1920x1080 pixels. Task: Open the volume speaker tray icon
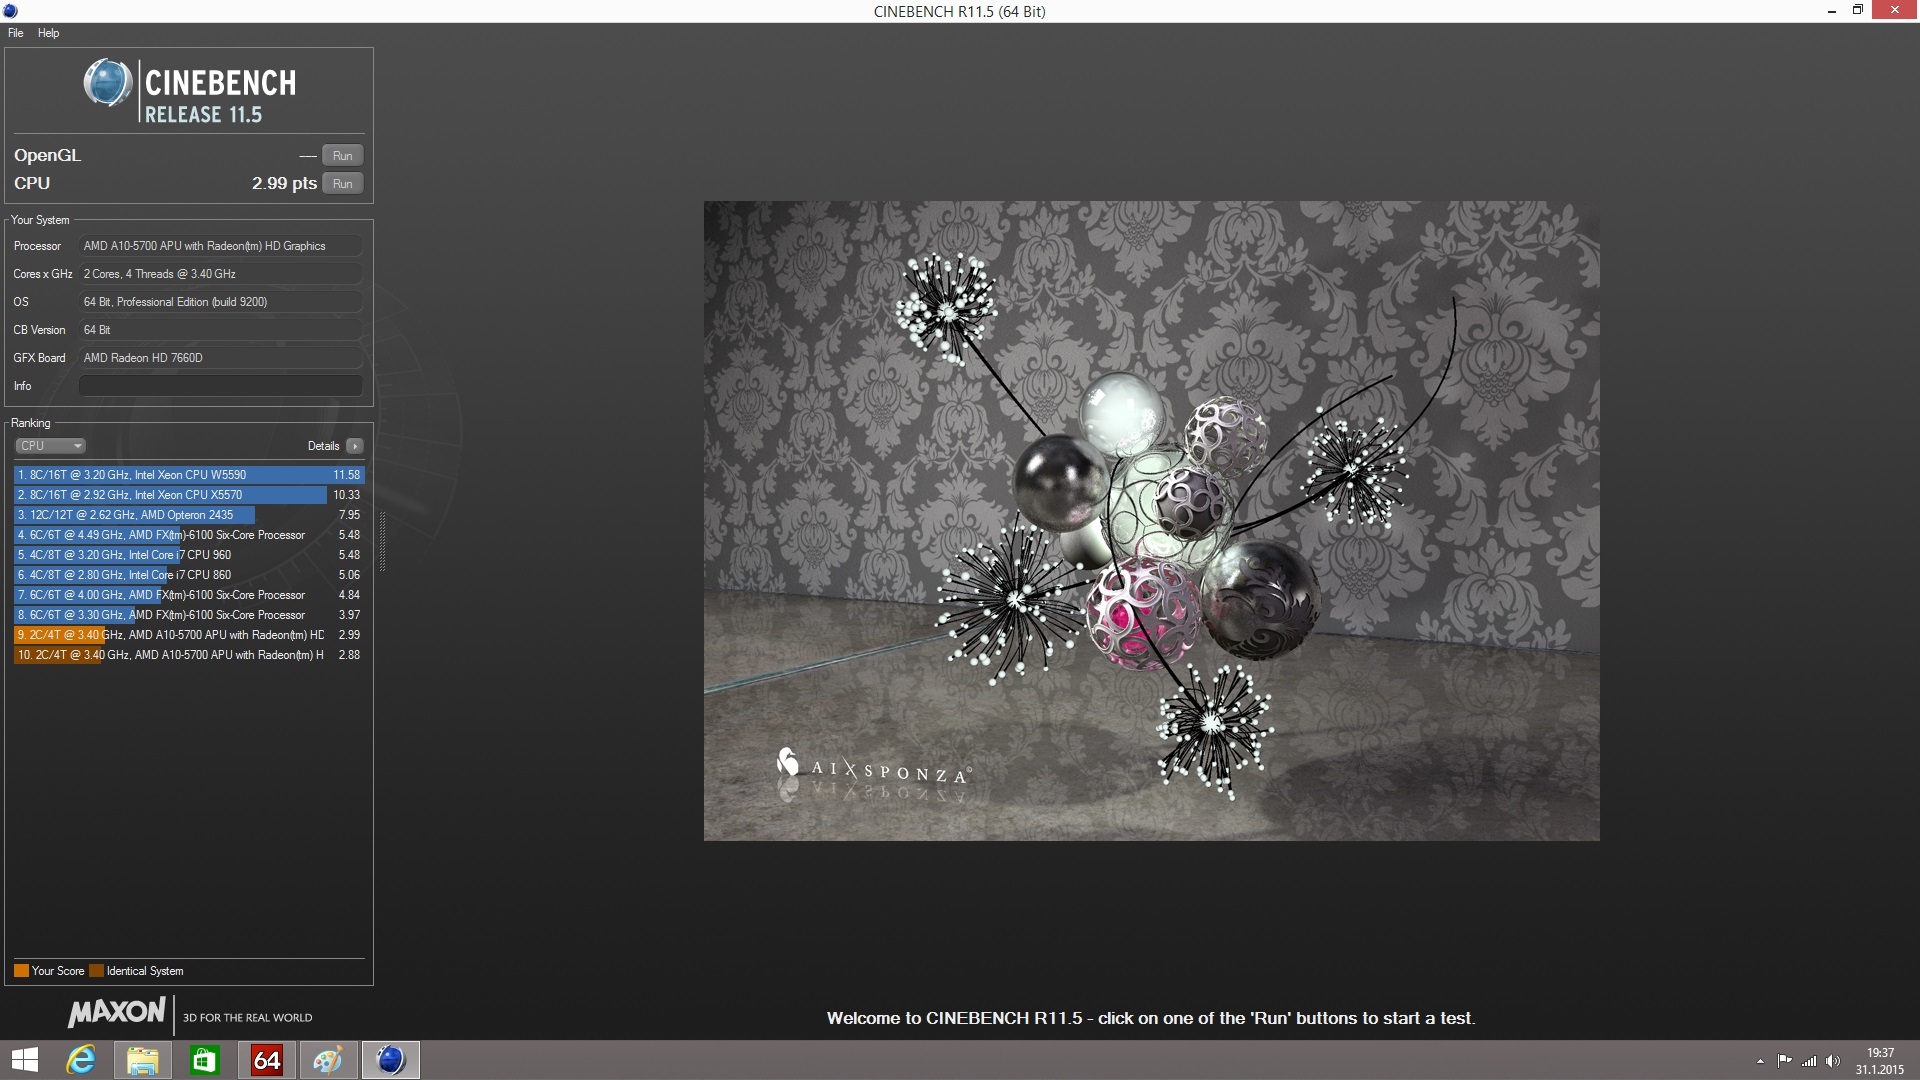[x=1832, y=1061]
